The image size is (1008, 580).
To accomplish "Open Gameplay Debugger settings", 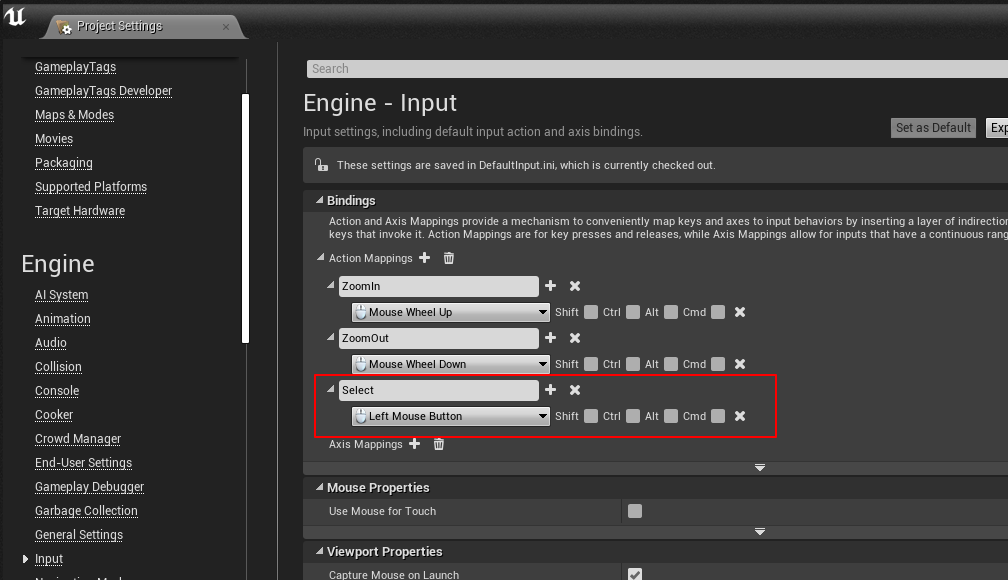I will (x=89, y=487).
